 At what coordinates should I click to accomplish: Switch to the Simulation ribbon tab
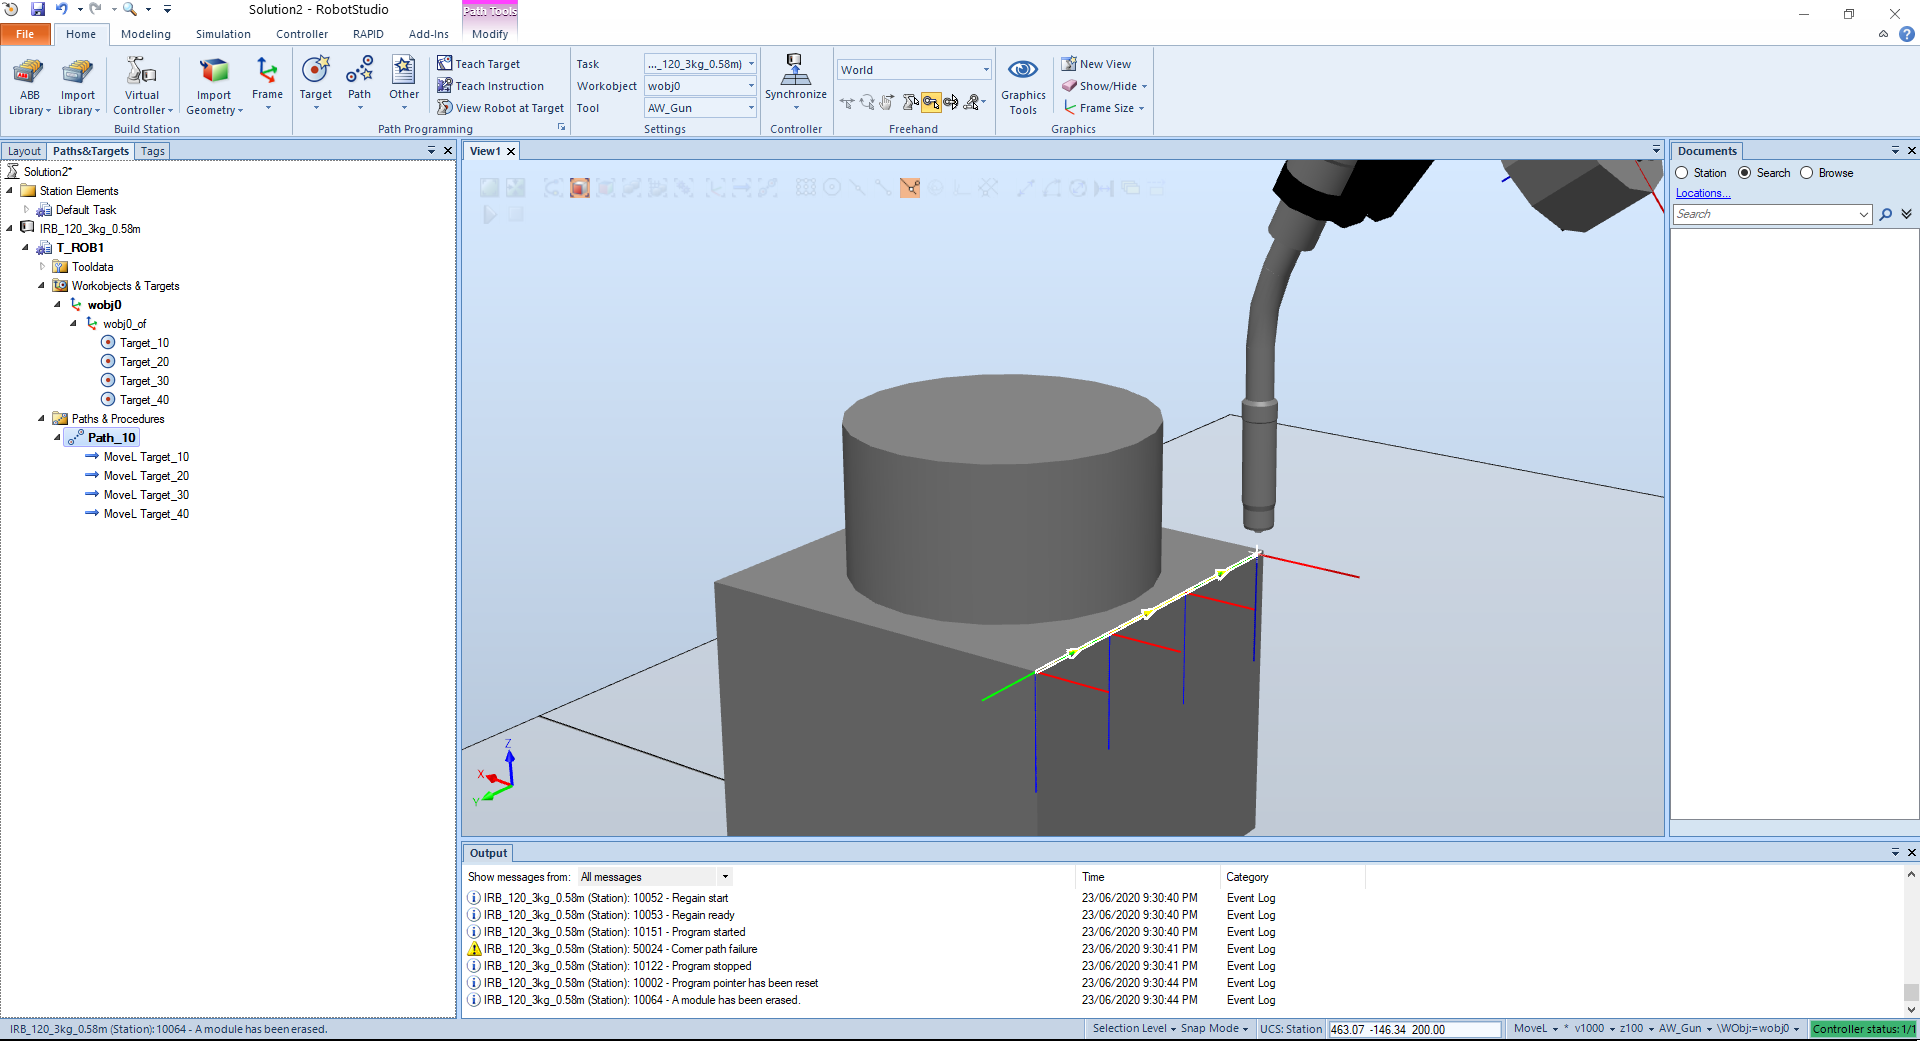(x=223, y=34)
